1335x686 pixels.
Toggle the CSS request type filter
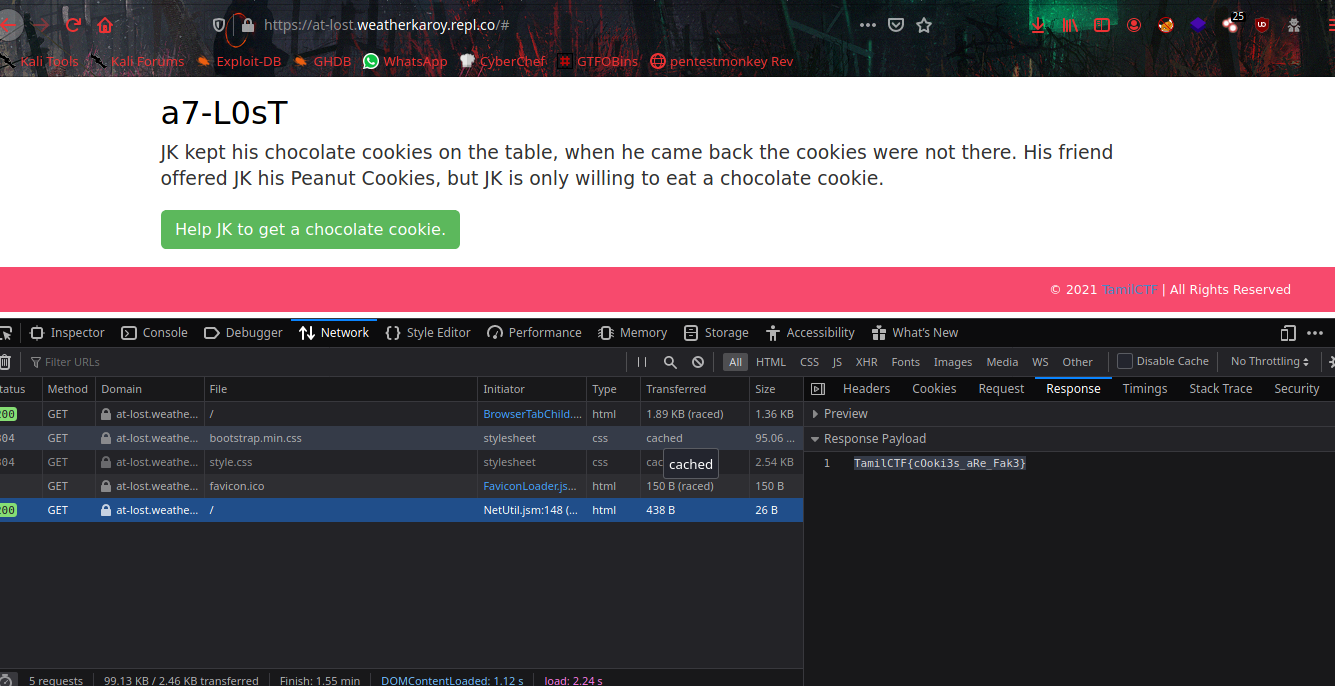(x=809, y=362)
